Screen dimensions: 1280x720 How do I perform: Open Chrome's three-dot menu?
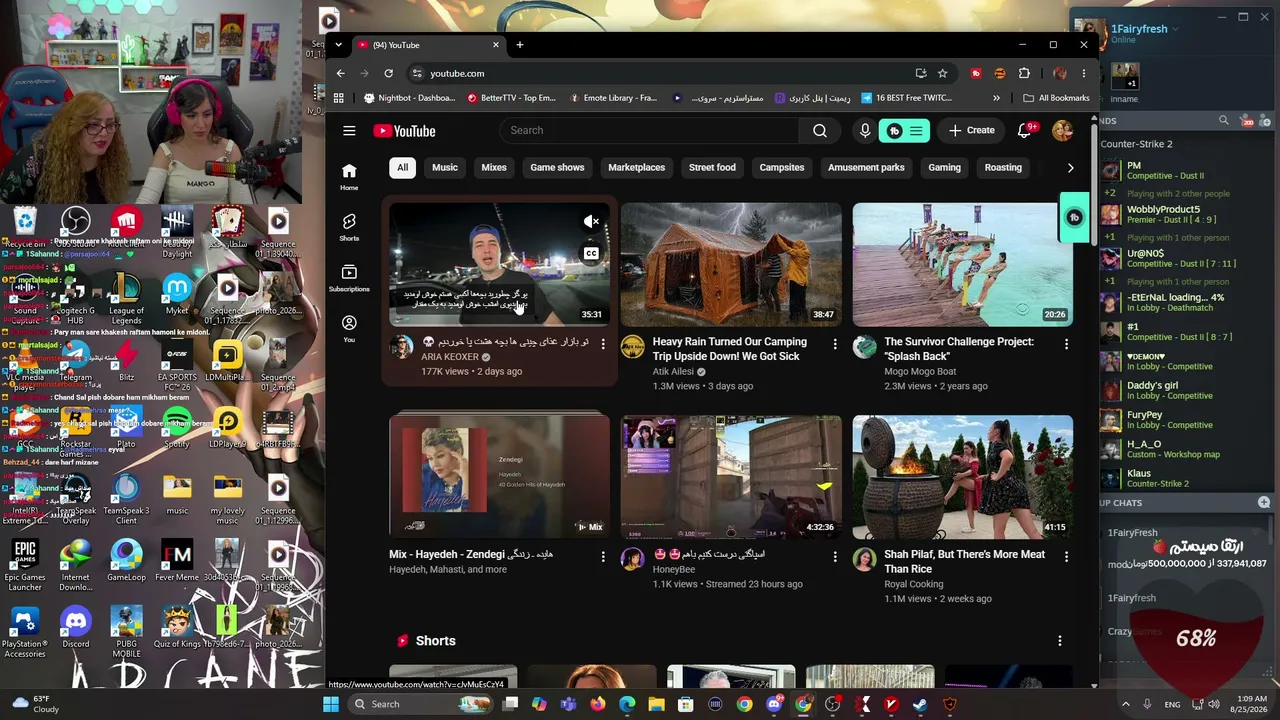[x=1083, y=73]
